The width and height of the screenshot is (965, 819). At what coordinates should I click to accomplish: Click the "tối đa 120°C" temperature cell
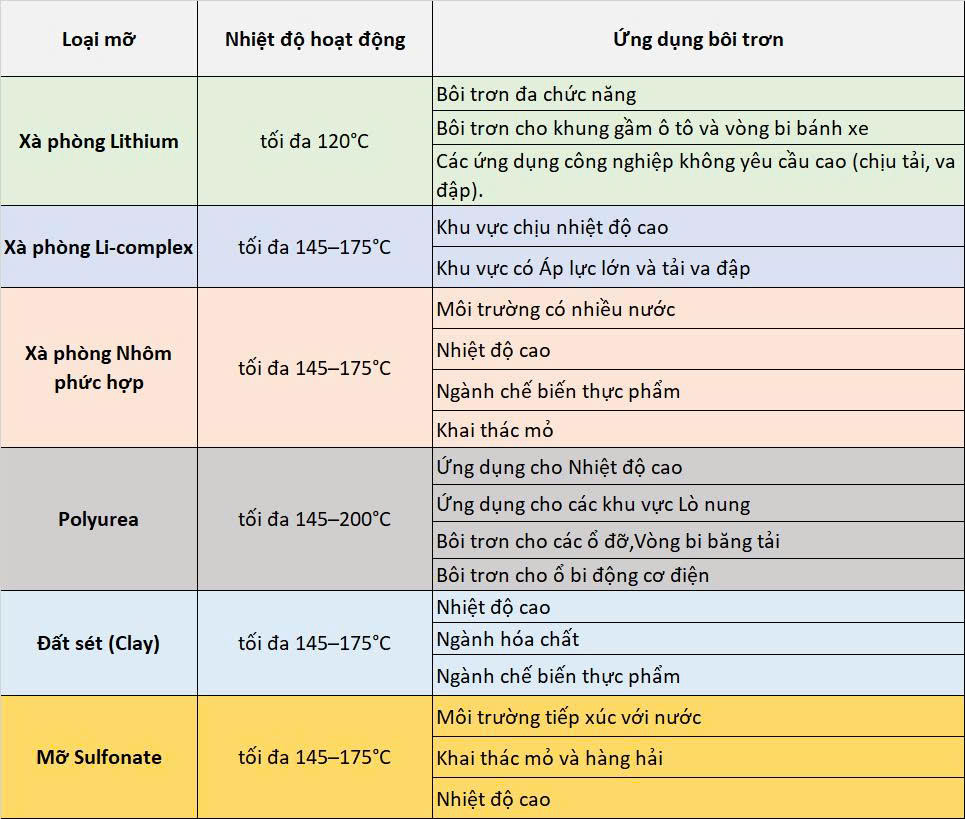pyautogui.click(x=315, y=141)
